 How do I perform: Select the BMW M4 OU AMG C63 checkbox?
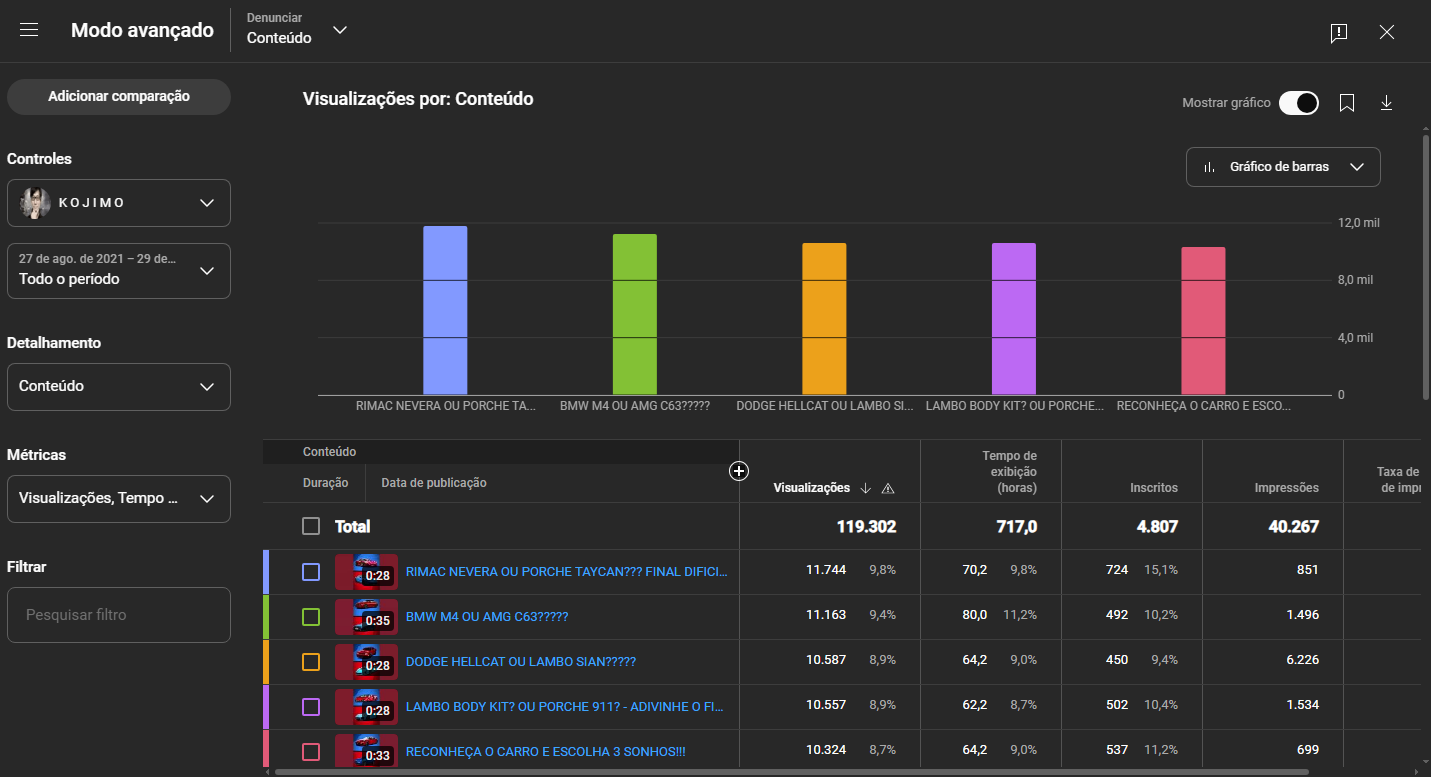pyautogui.click(x=311, y=617)
